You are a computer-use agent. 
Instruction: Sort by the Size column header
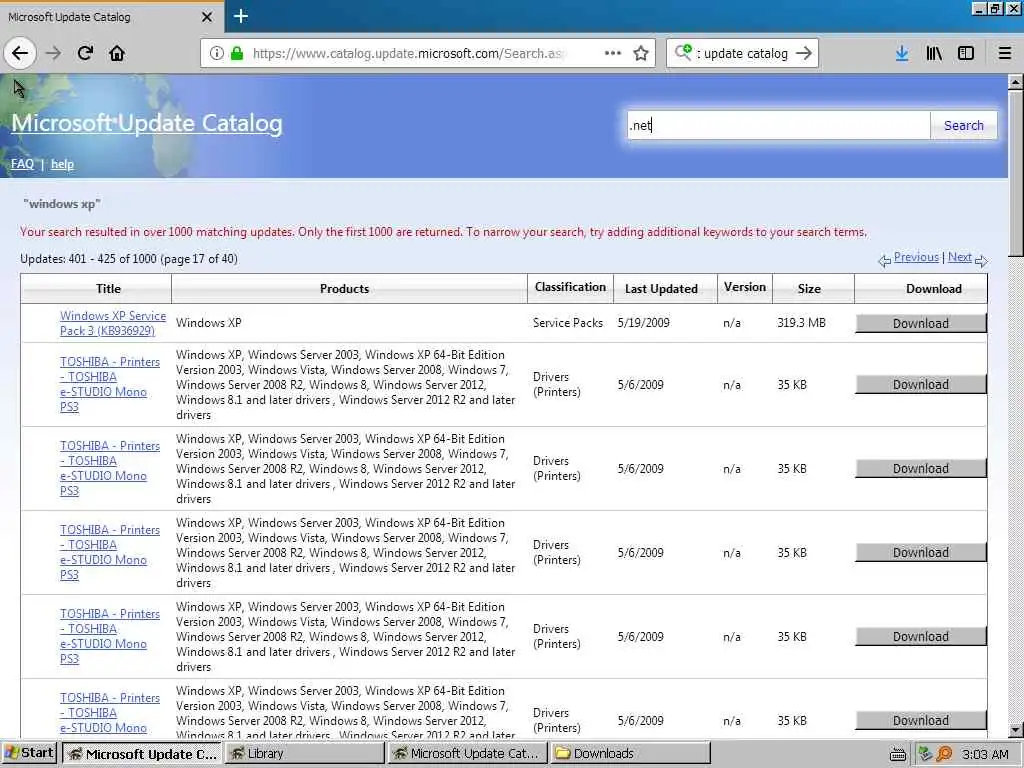808,289
